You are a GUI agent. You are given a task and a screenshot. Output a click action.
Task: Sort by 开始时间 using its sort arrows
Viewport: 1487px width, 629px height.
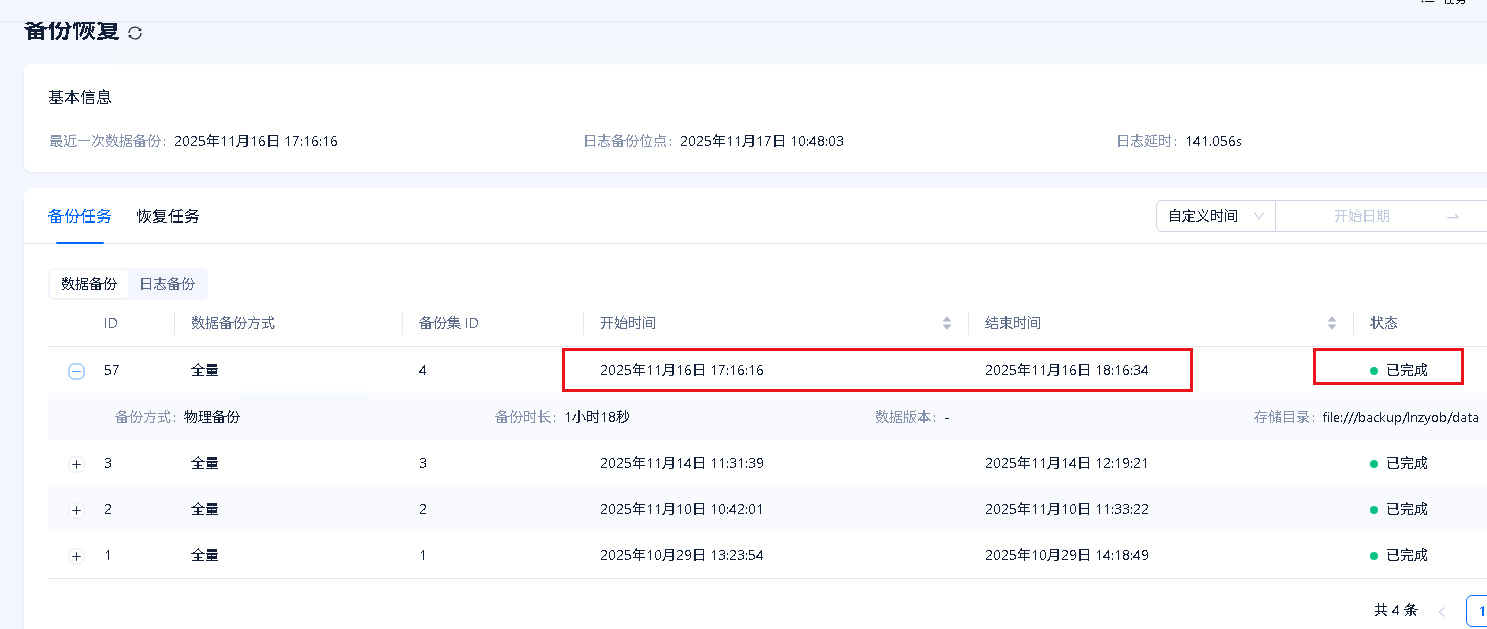(x=947, y=323)
